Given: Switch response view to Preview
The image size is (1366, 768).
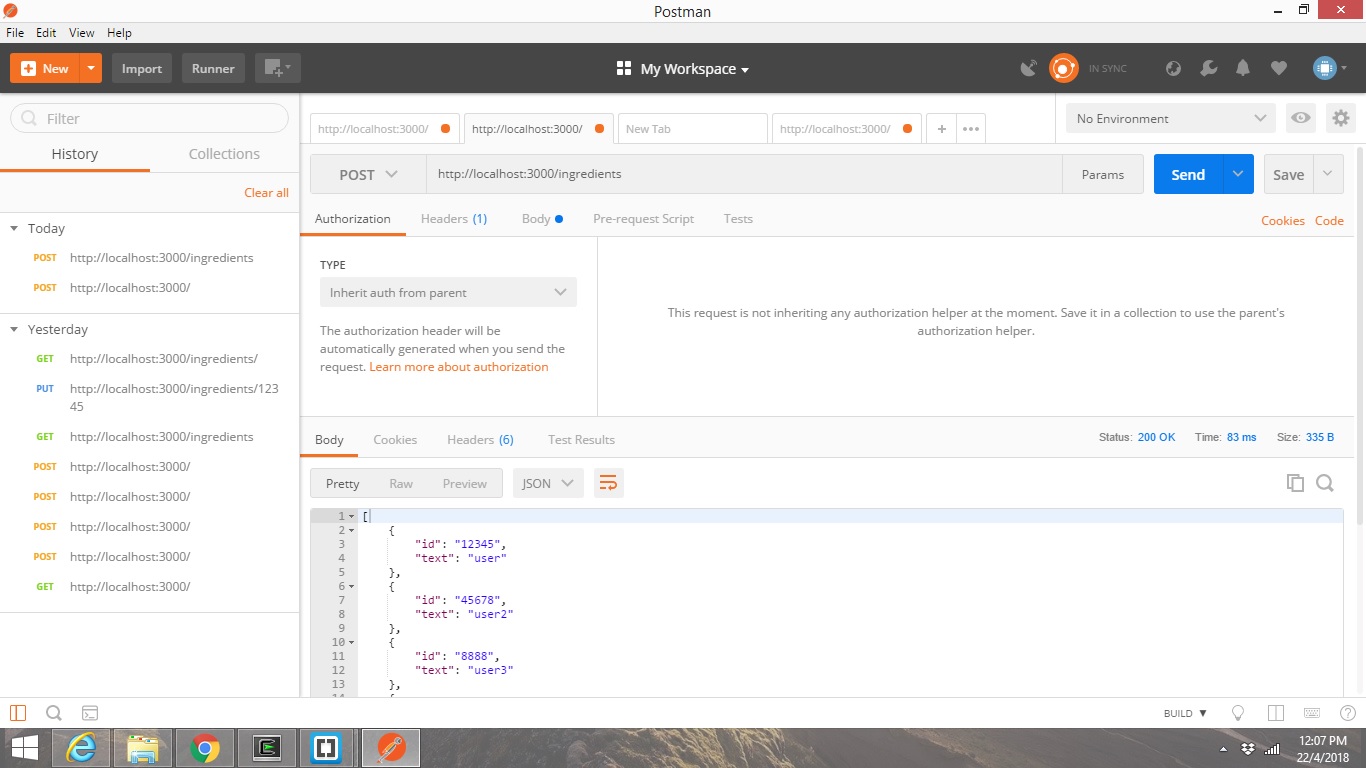Looking at the screenshot, I should tap(465, 484).
